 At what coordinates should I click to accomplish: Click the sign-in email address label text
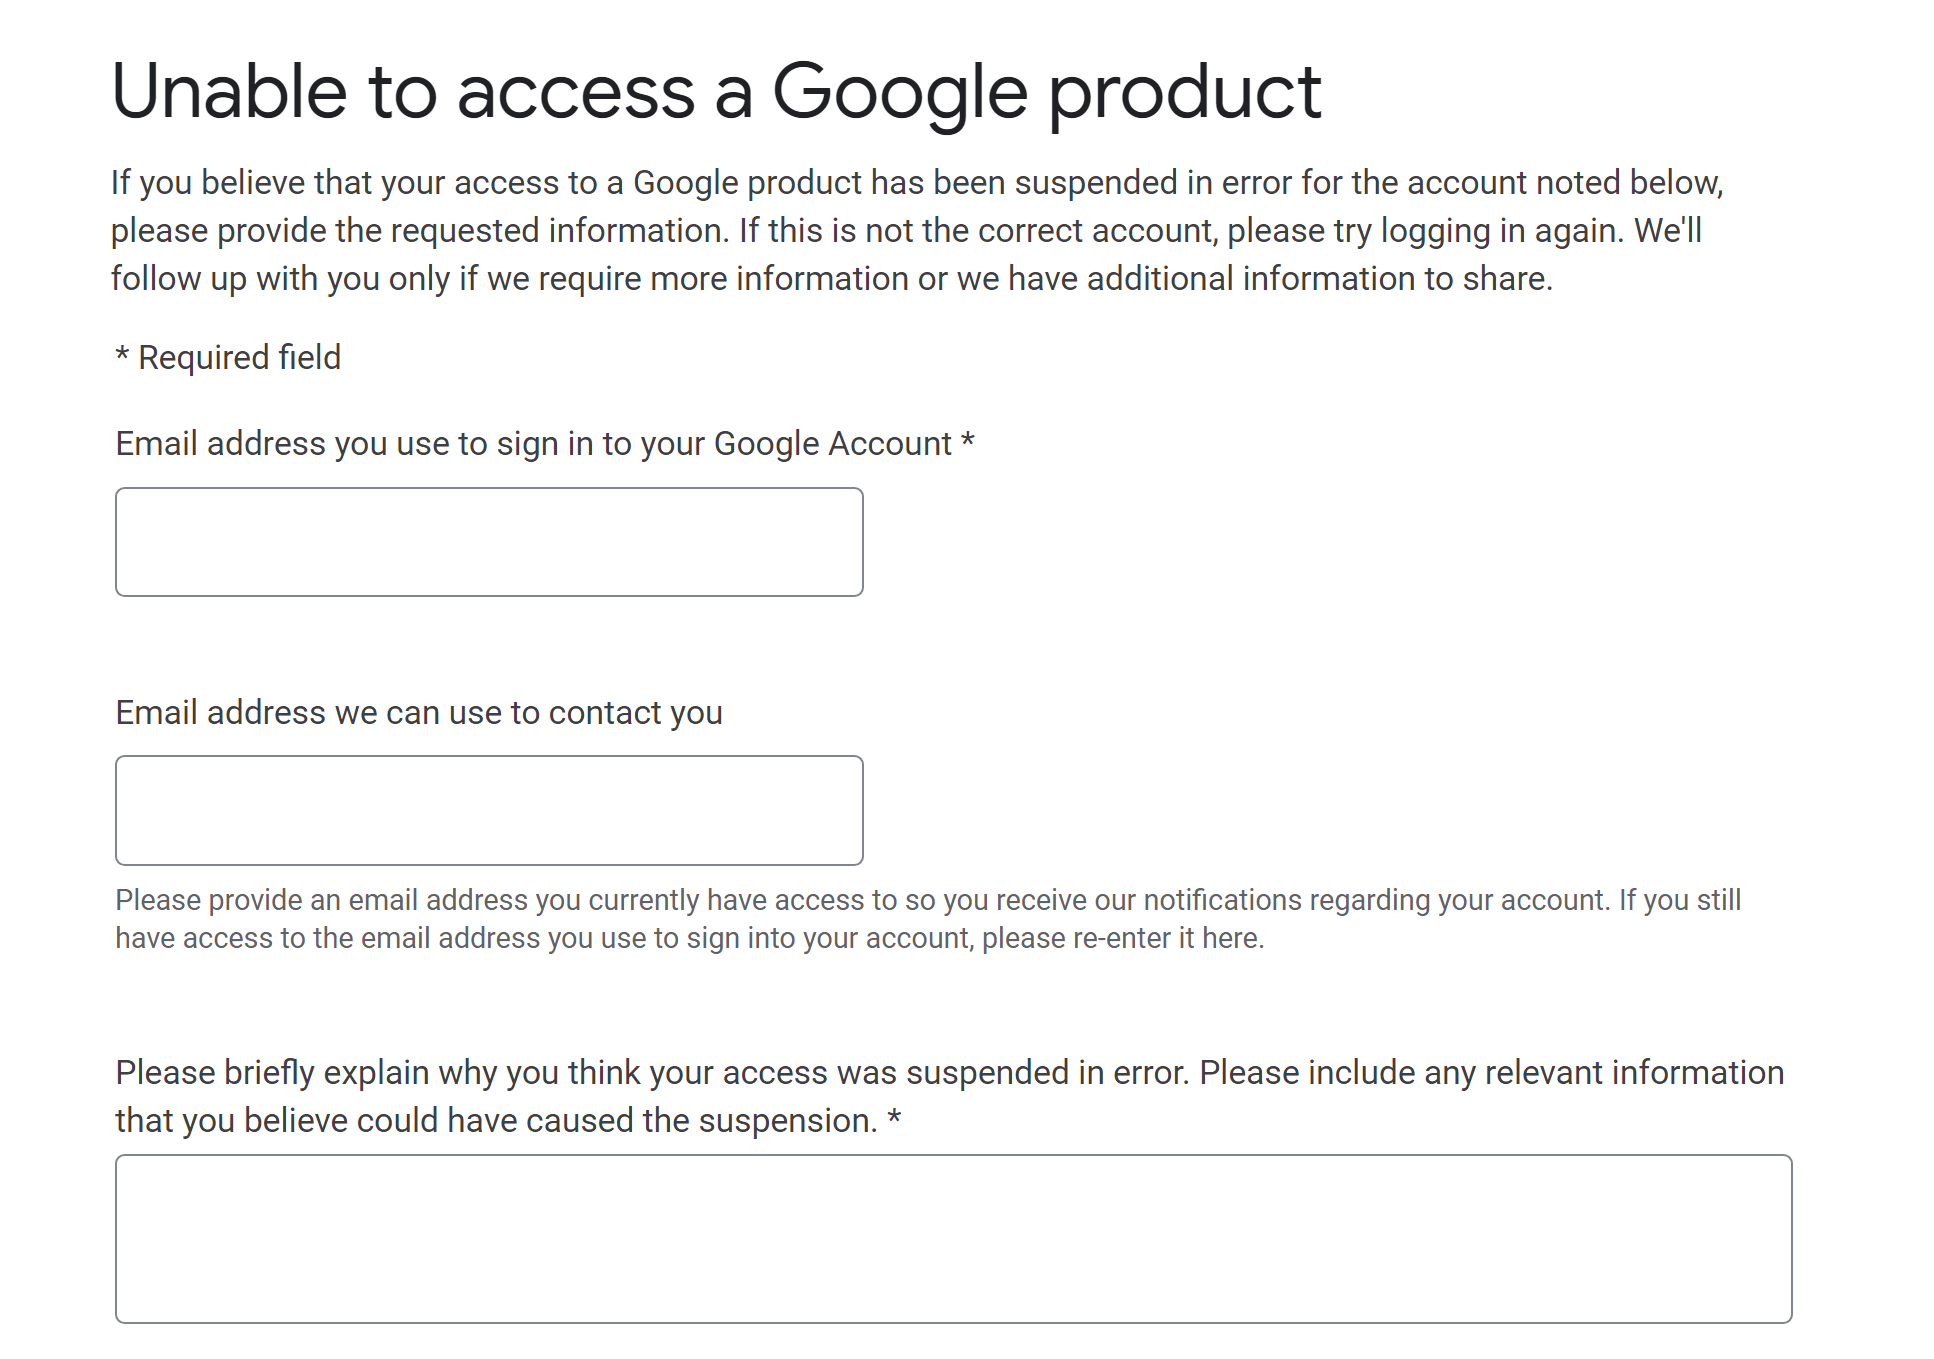533,443
